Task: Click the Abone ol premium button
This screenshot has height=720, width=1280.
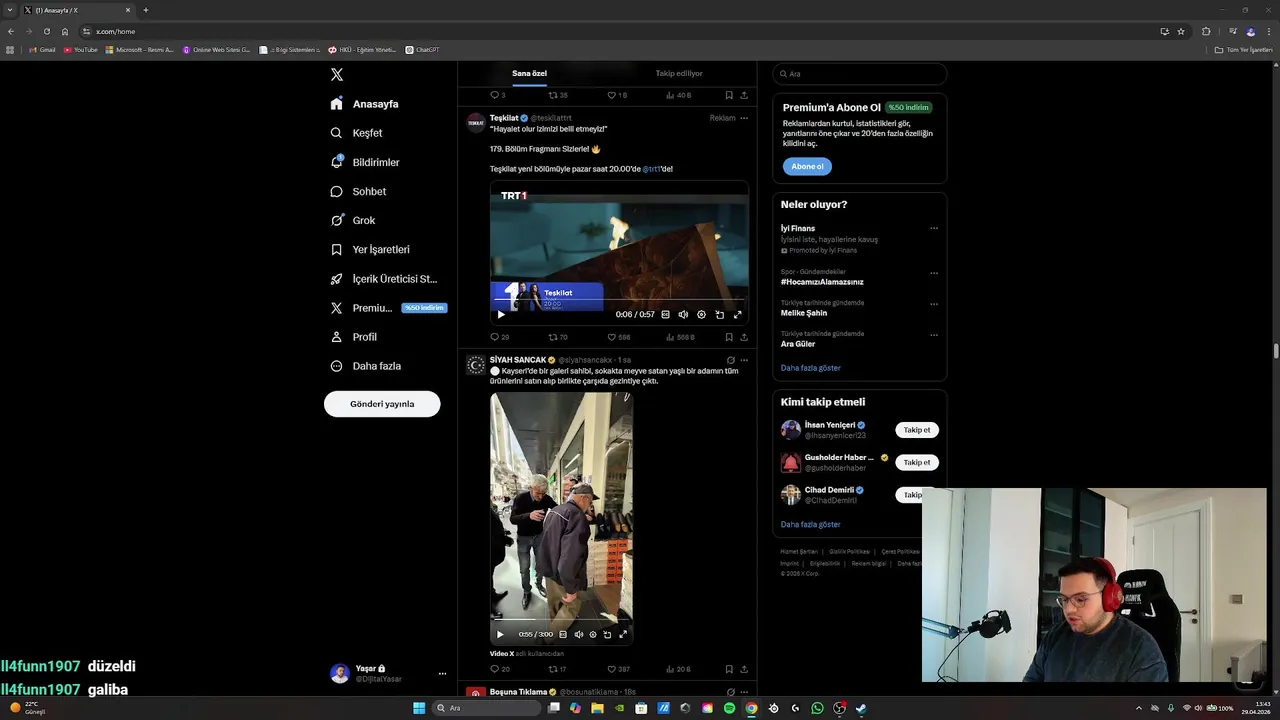Action: point(807,167)
